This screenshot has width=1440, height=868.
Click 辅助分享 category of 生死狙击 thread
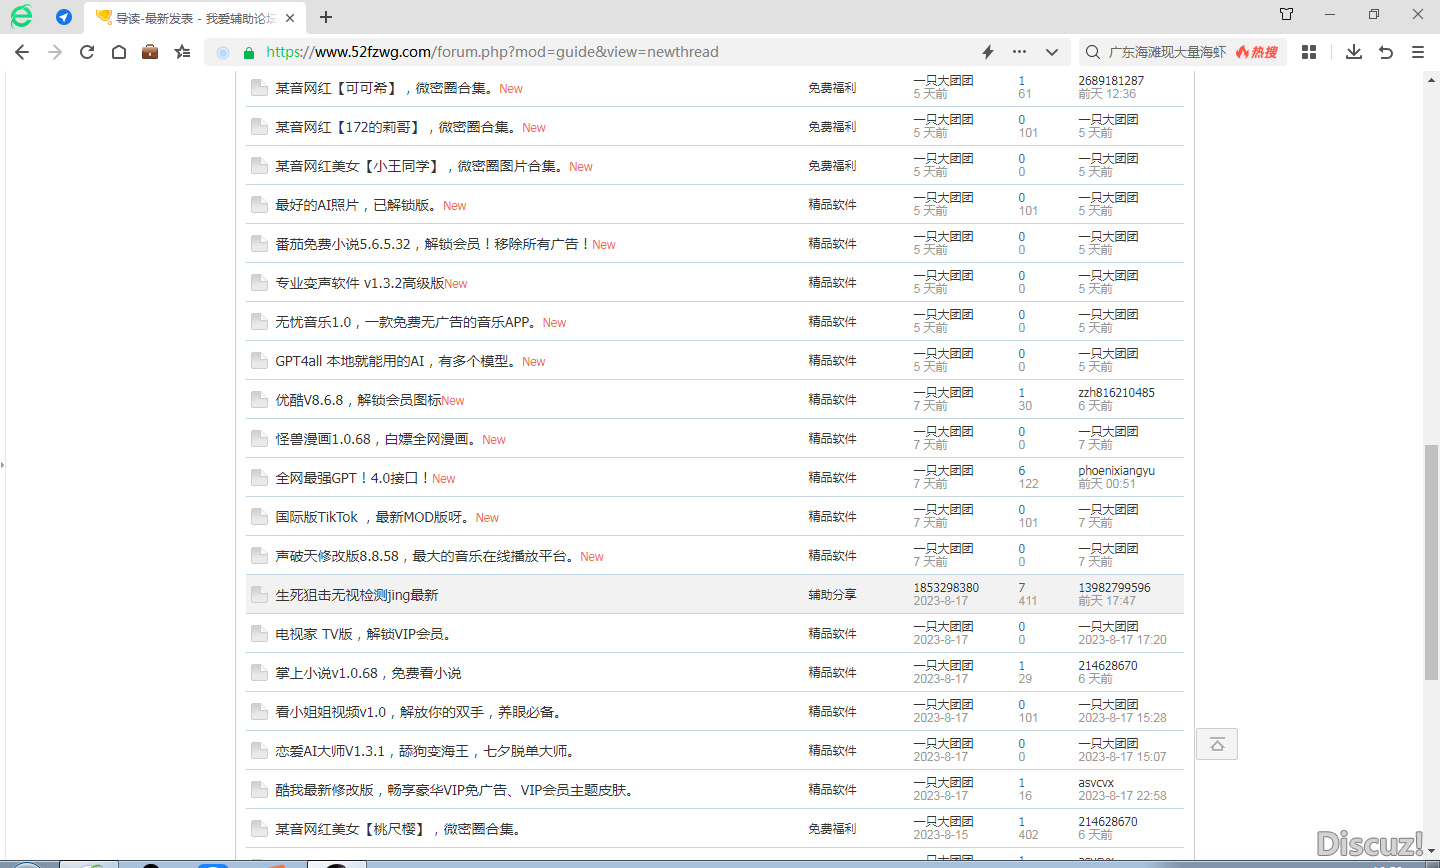pos(832,594)
